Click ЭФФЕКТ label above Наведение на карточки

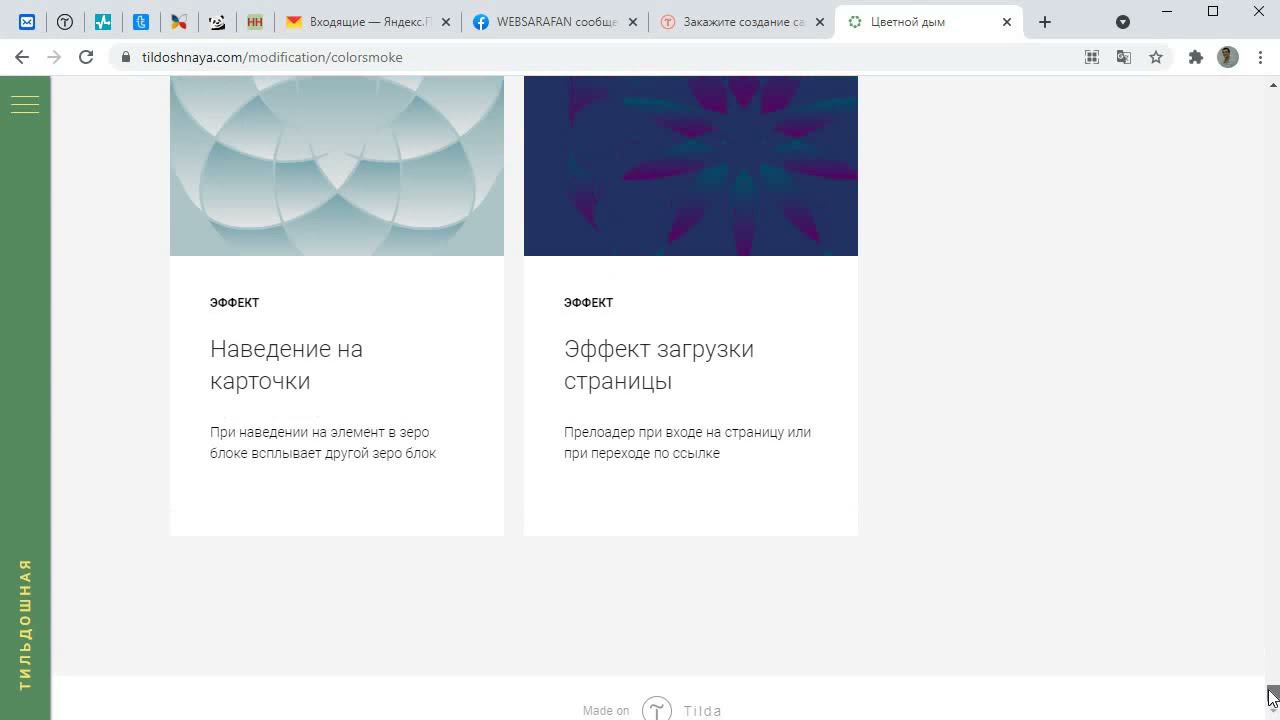[x=234, y=303]
